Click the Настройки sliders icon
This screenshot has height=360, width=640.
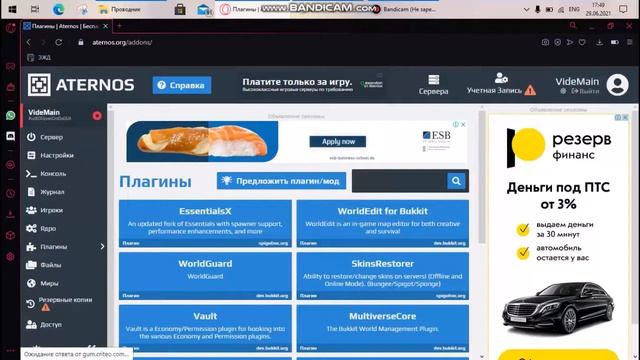(31, 156)
